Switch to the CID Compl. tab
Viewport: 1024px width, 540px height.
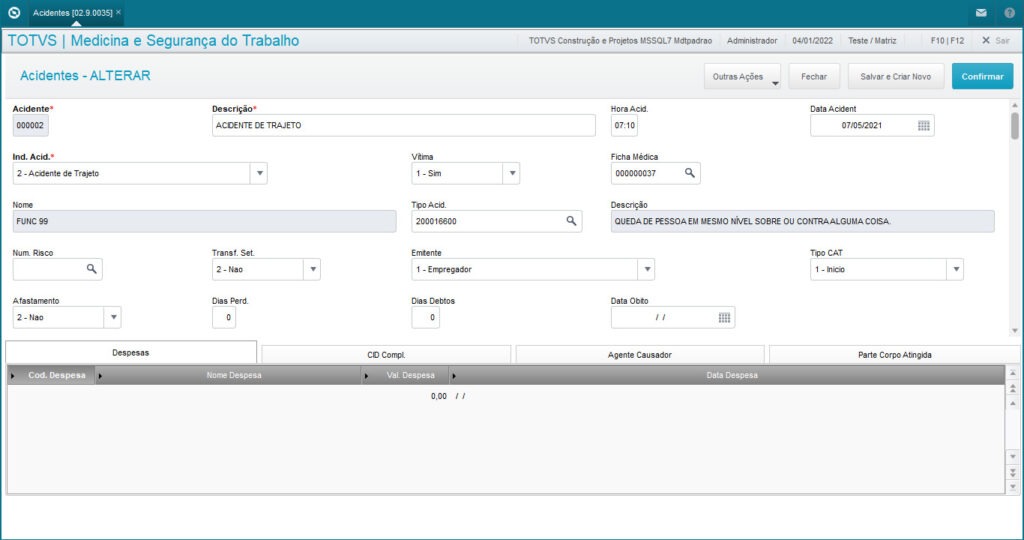[386, 355]
